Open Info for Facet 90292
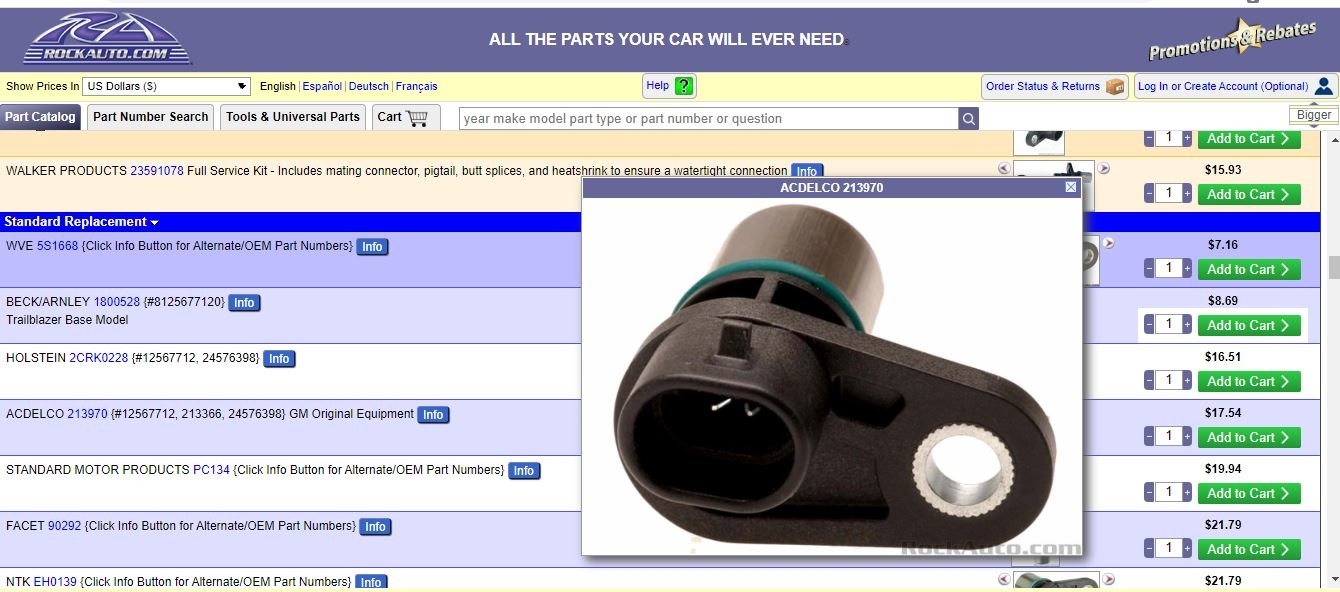 pyautogui.click(x=375, y=527)
